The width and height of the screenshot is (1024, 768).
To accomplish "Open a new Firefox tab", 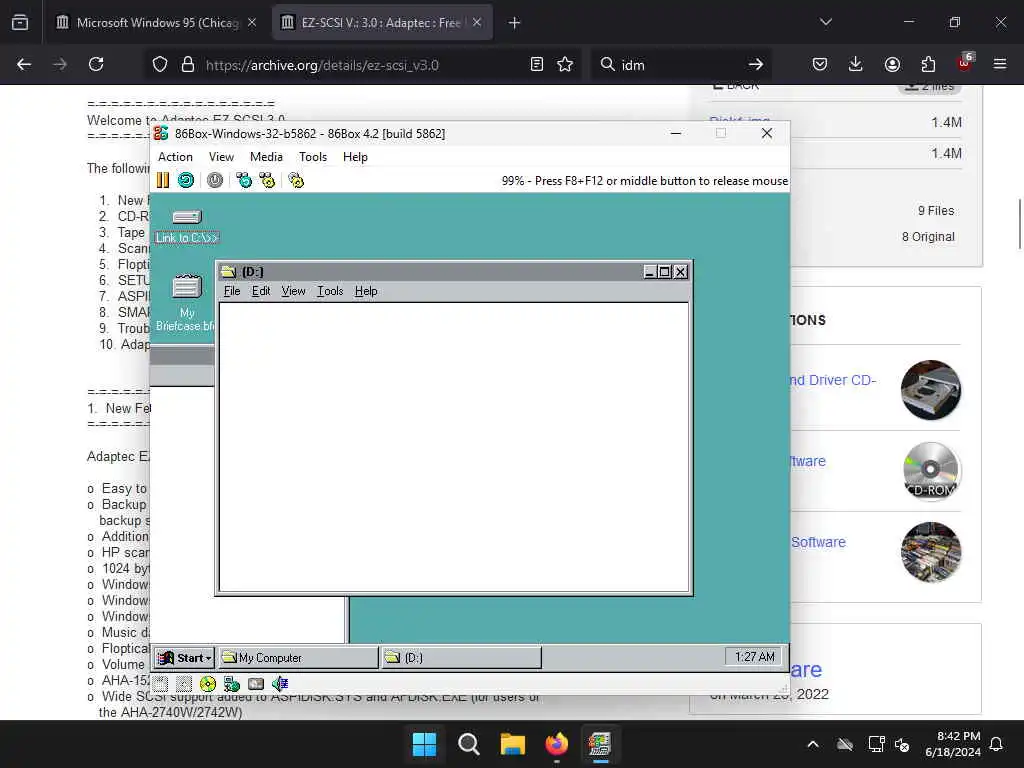I will (515, 23).
